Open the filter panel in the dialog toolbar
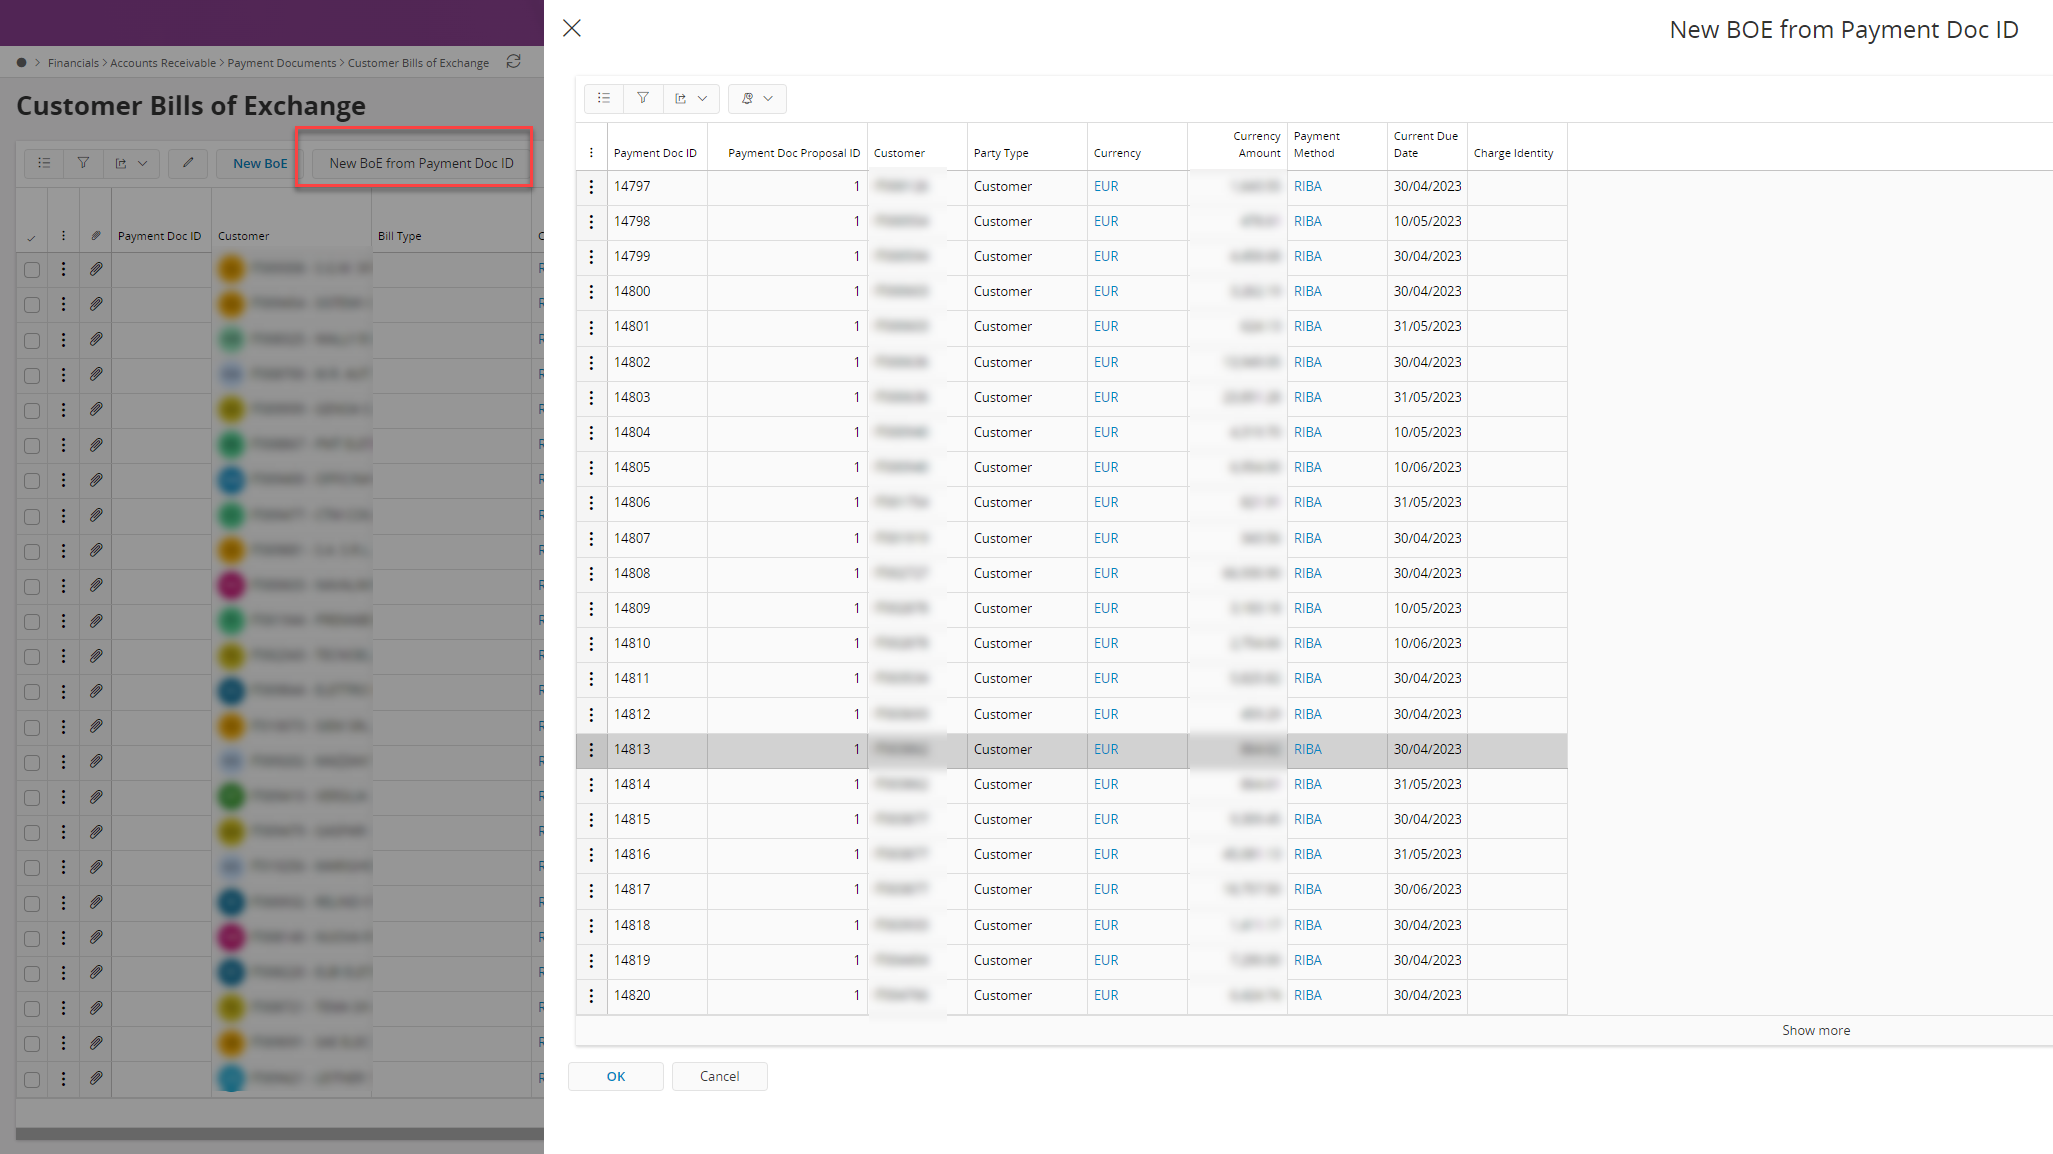This screenshot has height=1154, width=2053. click(643, 98)
